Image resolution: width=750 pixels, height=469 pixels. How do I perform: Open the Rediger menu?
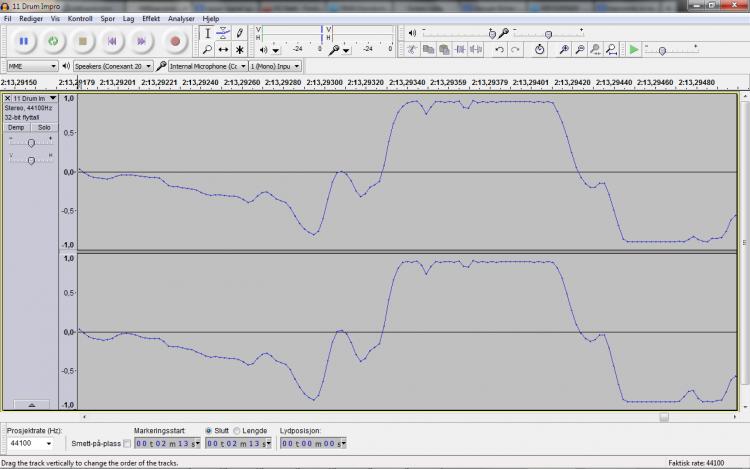(31, 19)
